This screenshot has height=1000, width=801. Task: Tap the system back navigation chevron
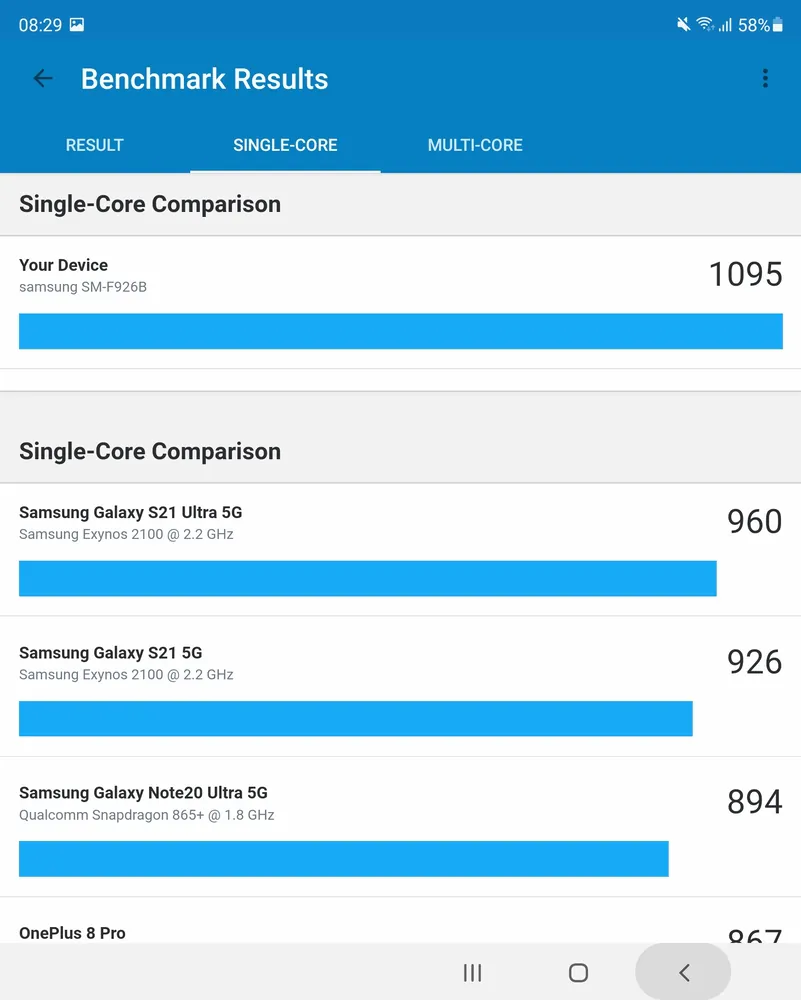click(684, 973)
